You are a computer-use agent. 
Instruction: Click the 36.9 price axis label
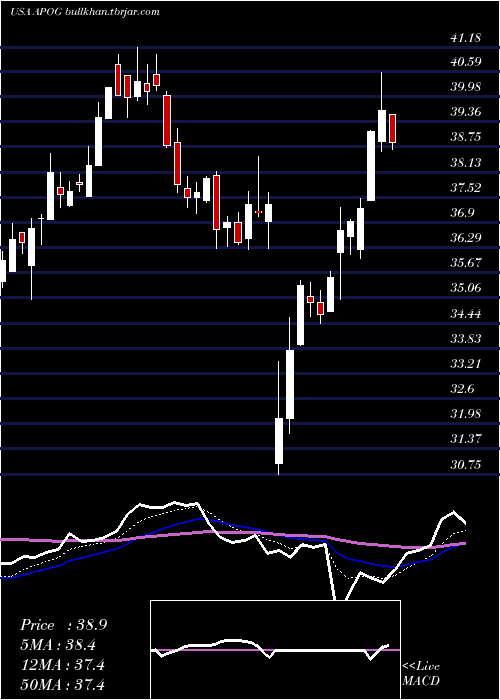462,212
